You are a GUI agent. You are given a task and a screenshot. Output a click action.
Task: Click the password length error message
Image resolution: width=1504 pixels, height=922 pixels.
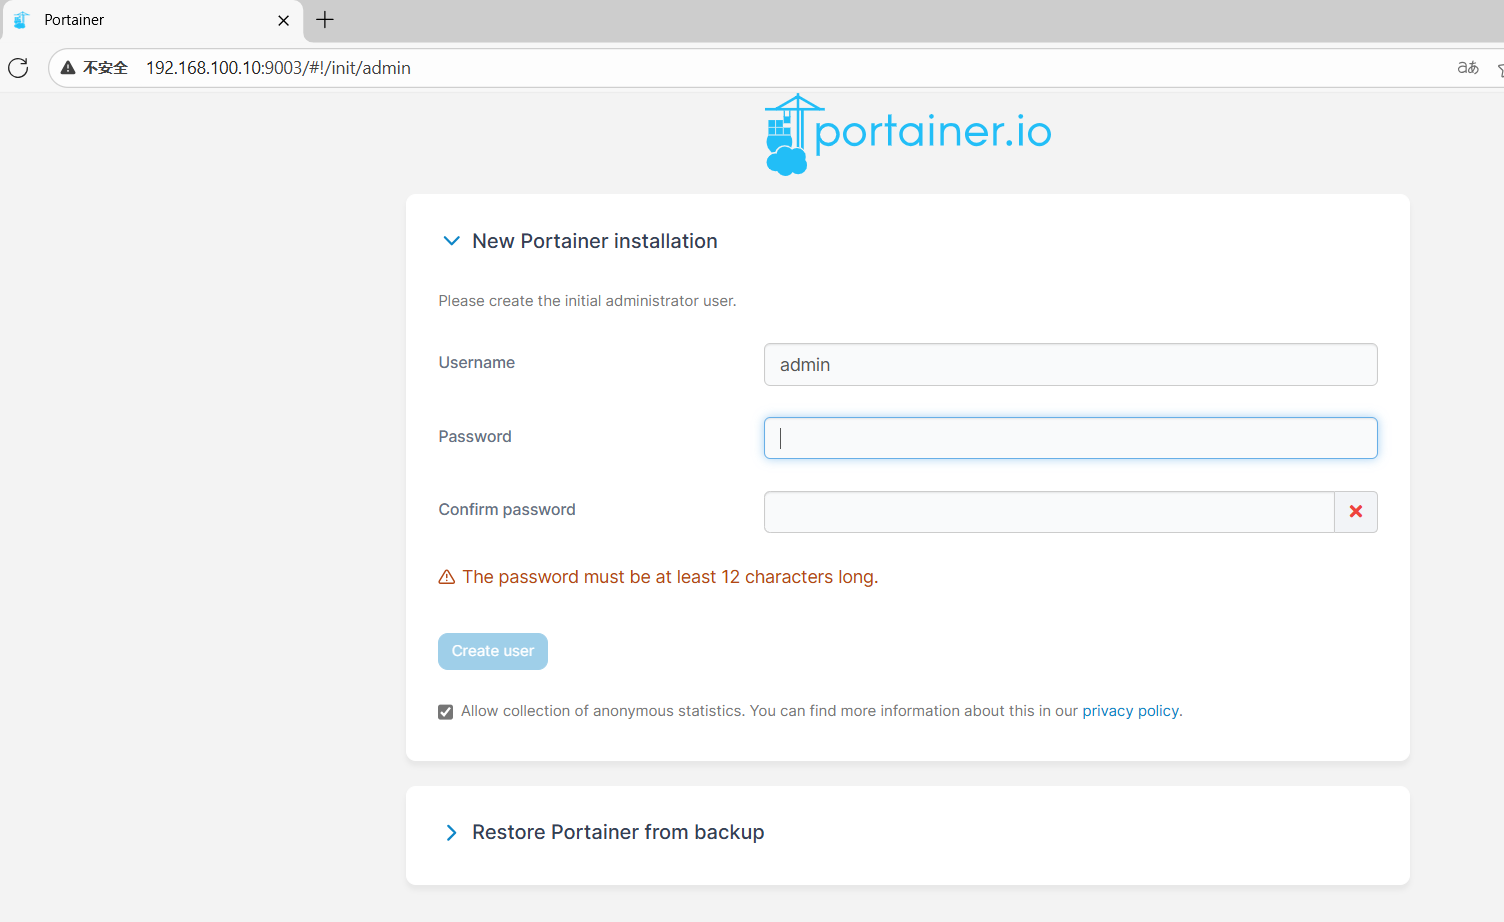pyautogui.click(x=670, y=577)
